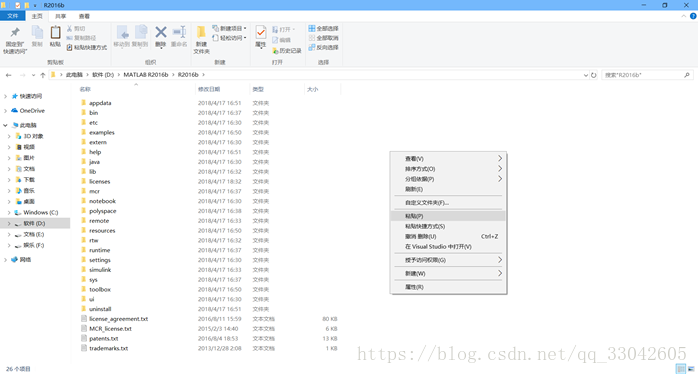This screenshot has height=374, width=698.
Task: Click the 粘贴 clipboard icon in ribbon
Action: coord(55,33)
